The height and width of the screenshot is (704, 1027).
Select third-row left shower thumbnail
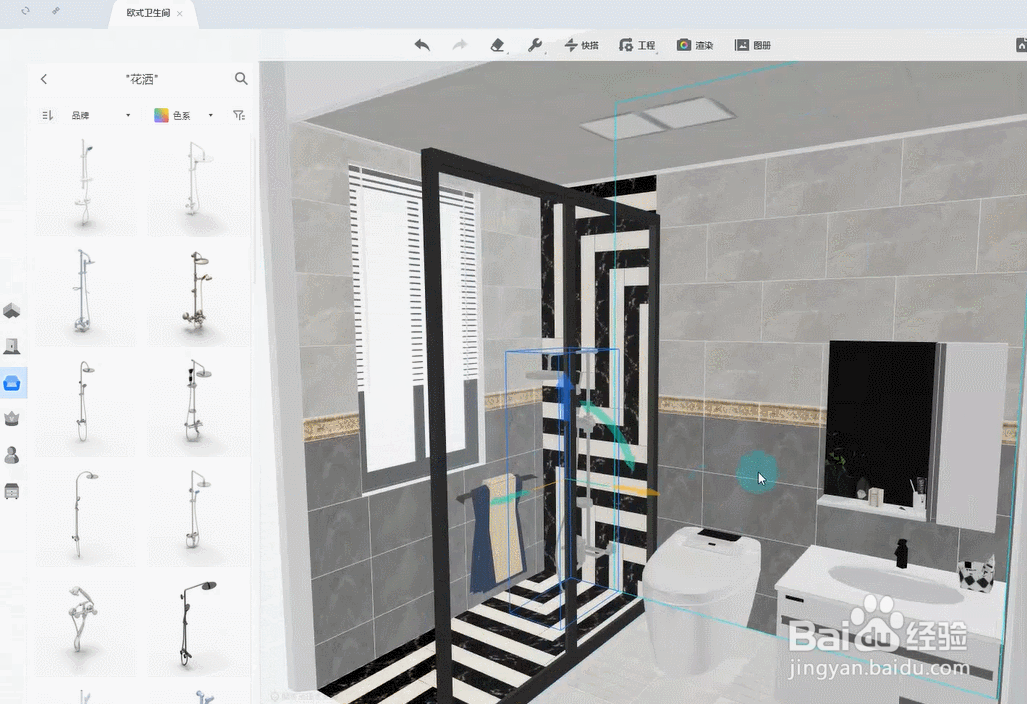[x=85, y=405]
